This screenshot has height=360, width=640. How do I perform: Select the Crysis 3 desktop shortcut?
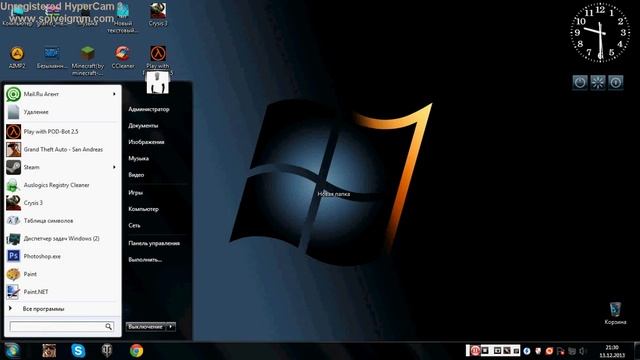tap(158, 15)
